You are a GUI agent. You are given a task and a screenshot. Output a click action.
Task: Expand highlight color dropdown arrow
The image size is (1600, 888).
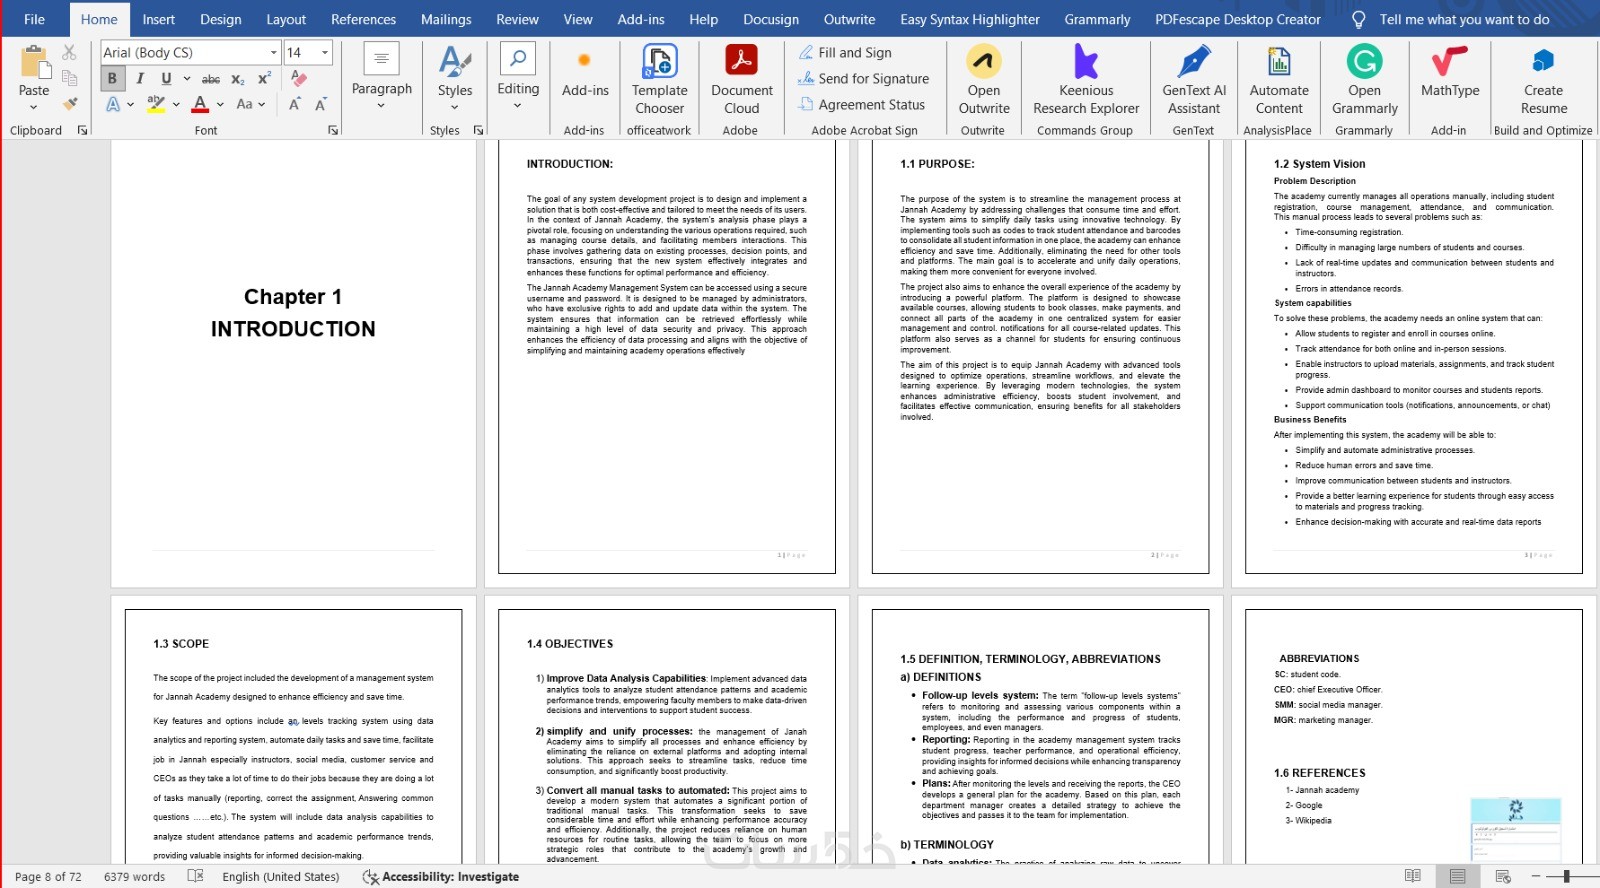pyautogui.click(x=176, y=104)
